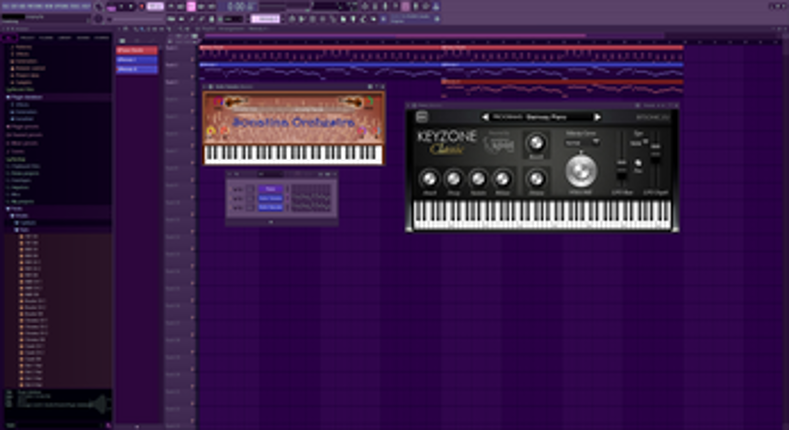Collapse the Drums folder under Packs
This screenshot has width=789, height=430.
(20, 215)
